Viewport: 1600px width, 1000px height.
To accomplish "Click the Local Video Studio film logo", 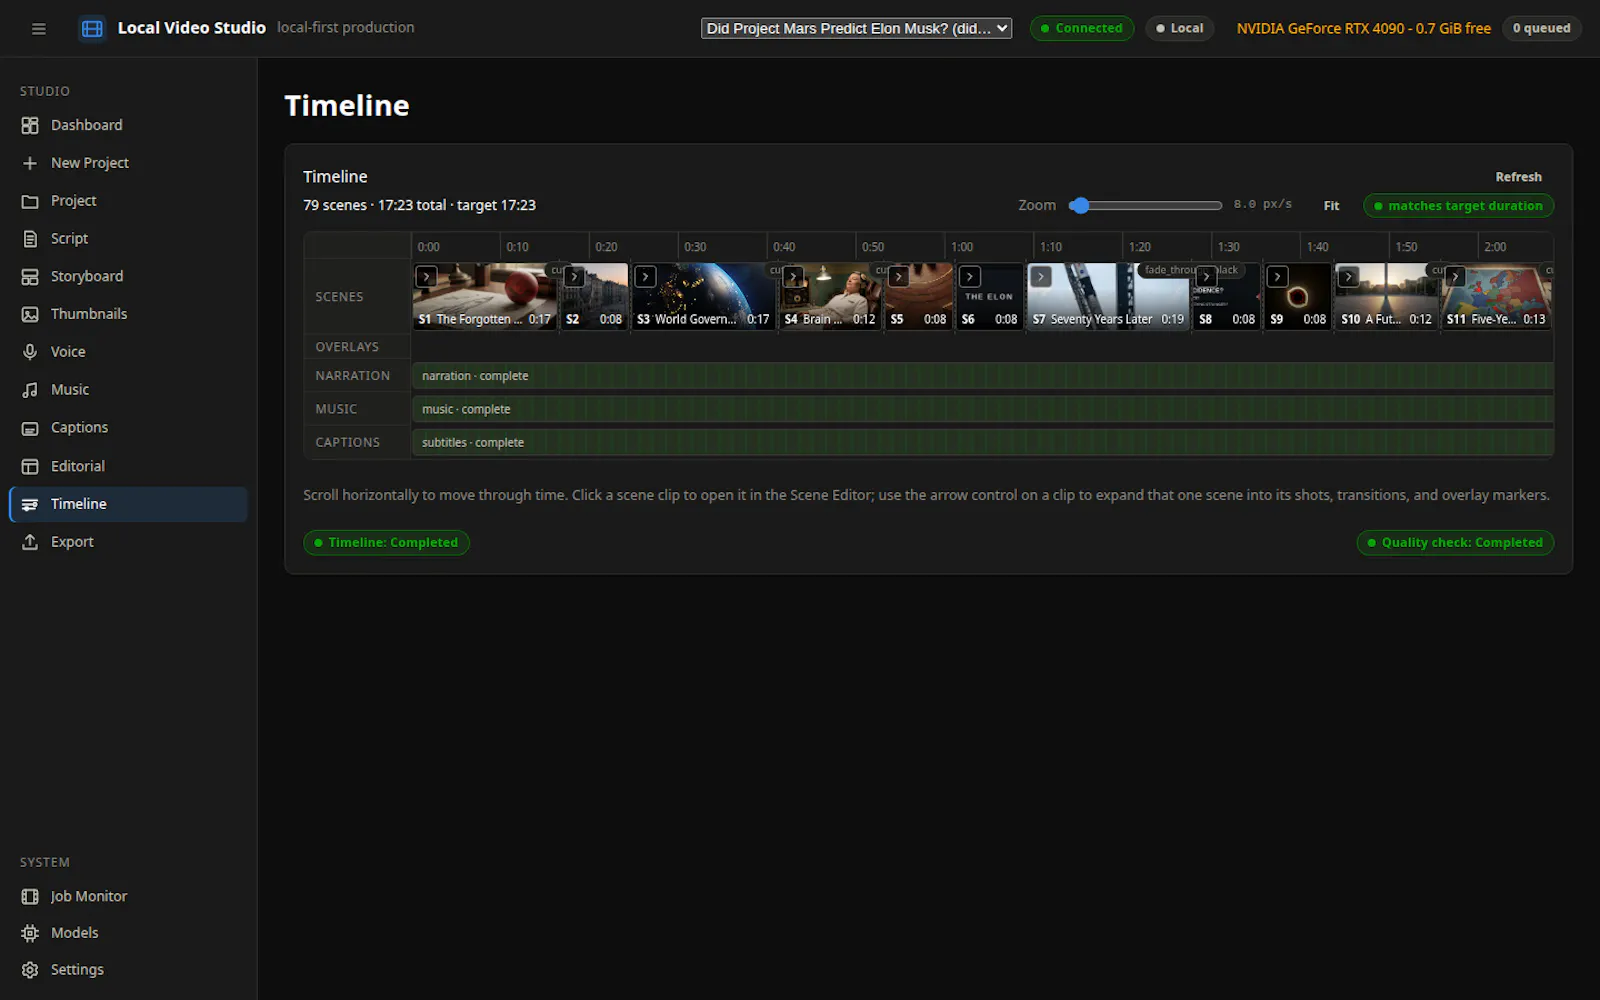I will tap(92, 29).
